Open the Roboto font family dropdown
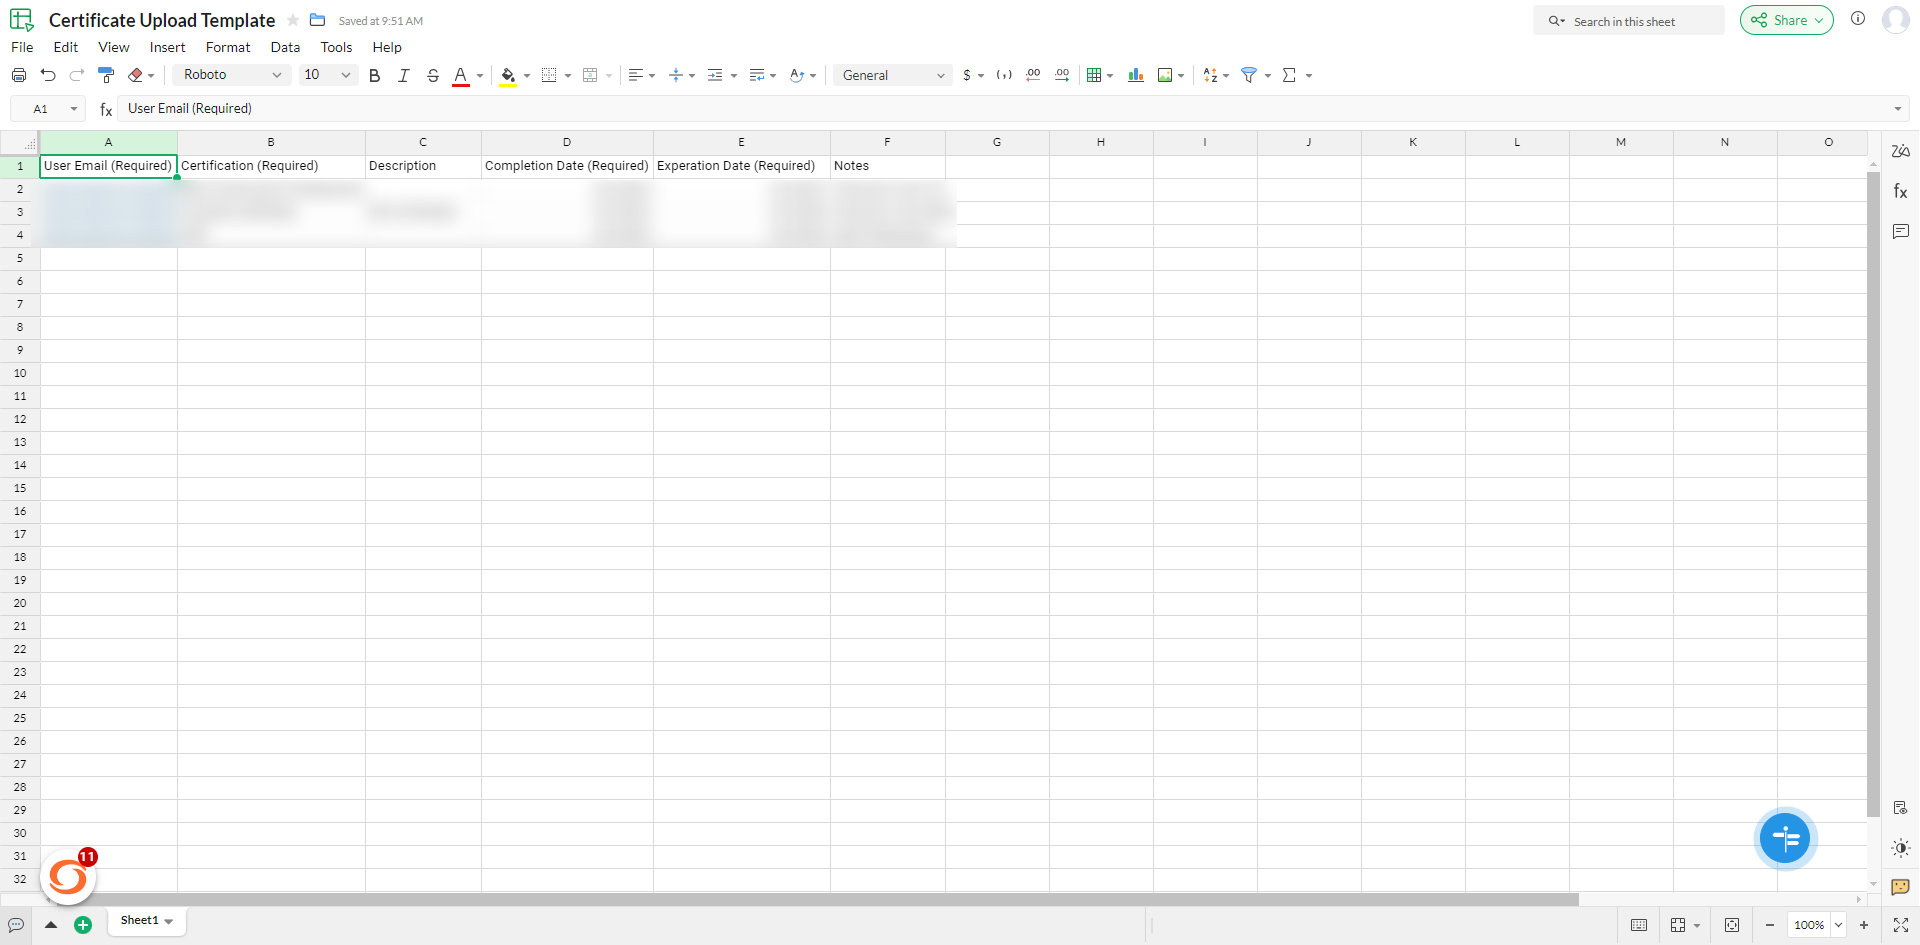The height and width of the screenshot is (945, 1920). (x=232, y=75)
